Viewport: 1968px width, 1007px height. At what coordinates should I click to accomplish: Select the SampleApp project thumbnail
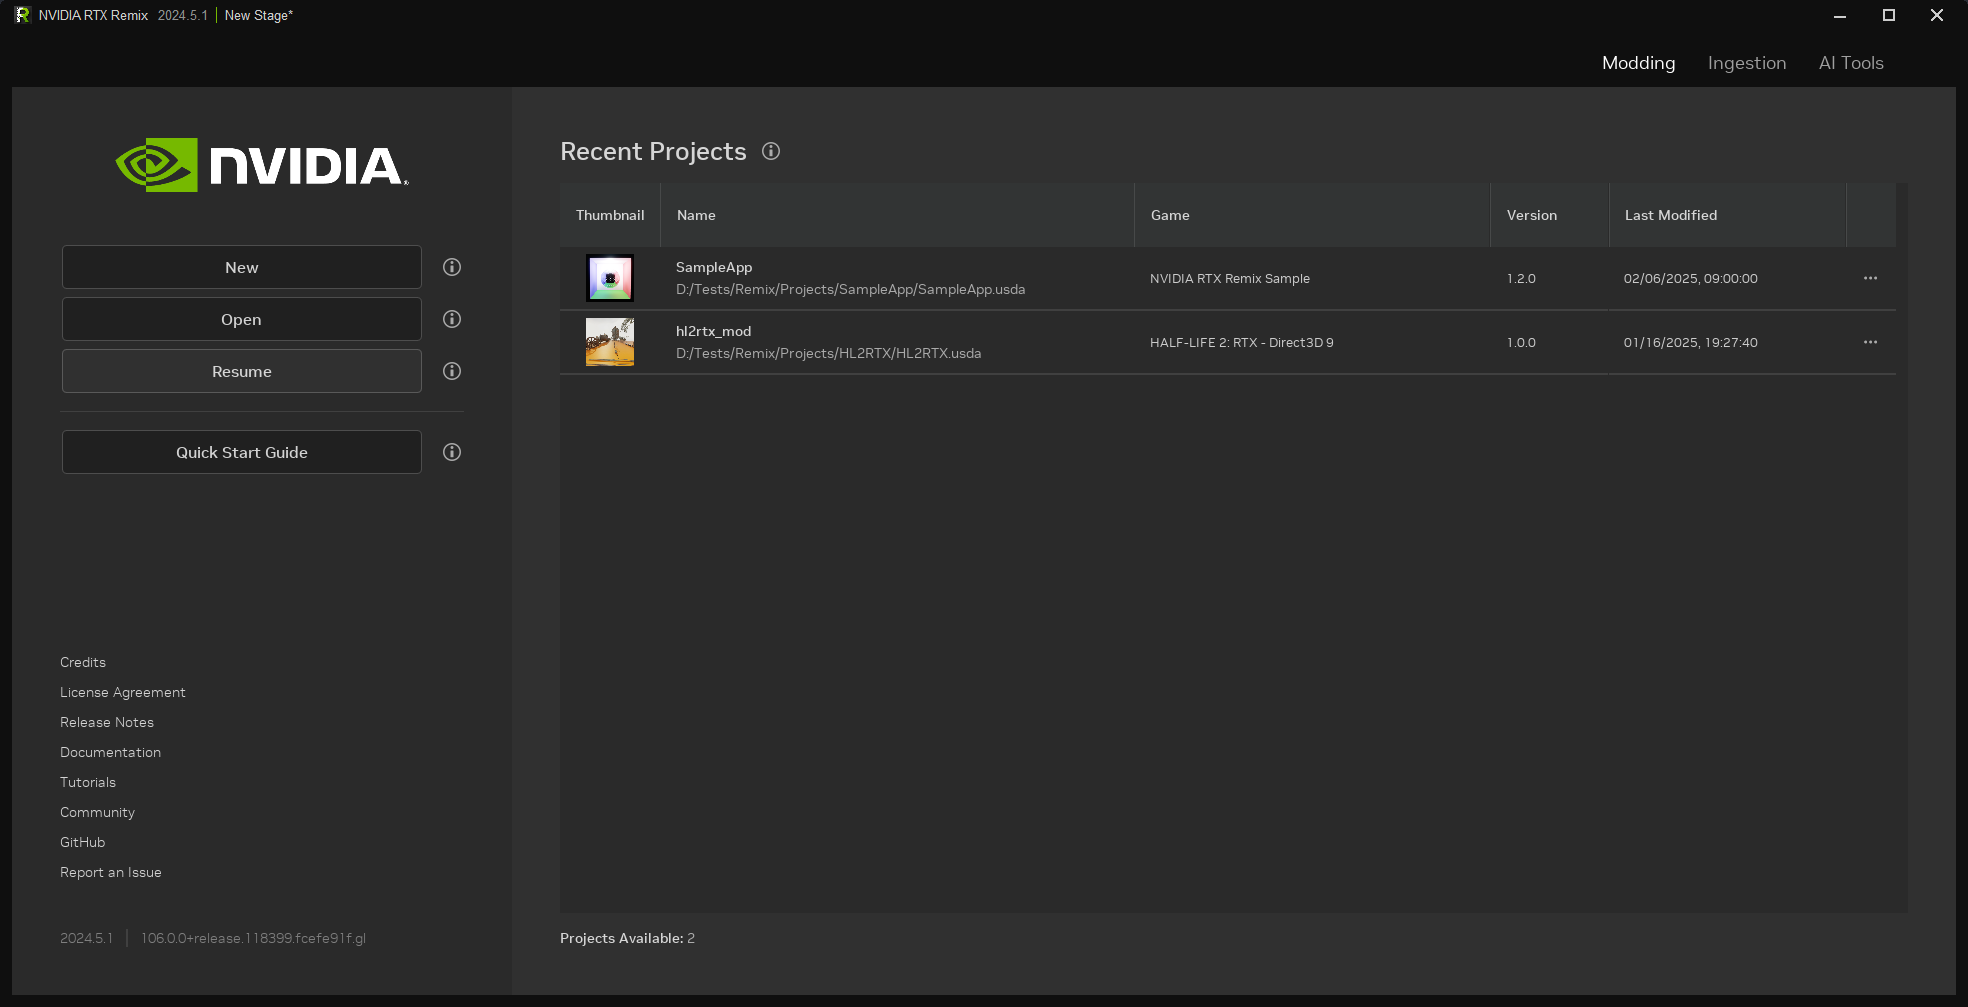610,278
